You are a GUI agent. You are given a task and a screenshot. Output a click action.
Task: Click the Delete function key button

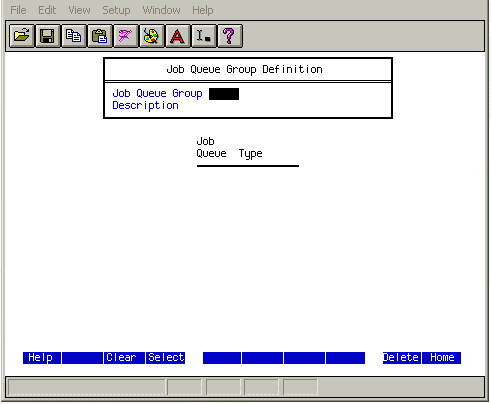point(402,358)
